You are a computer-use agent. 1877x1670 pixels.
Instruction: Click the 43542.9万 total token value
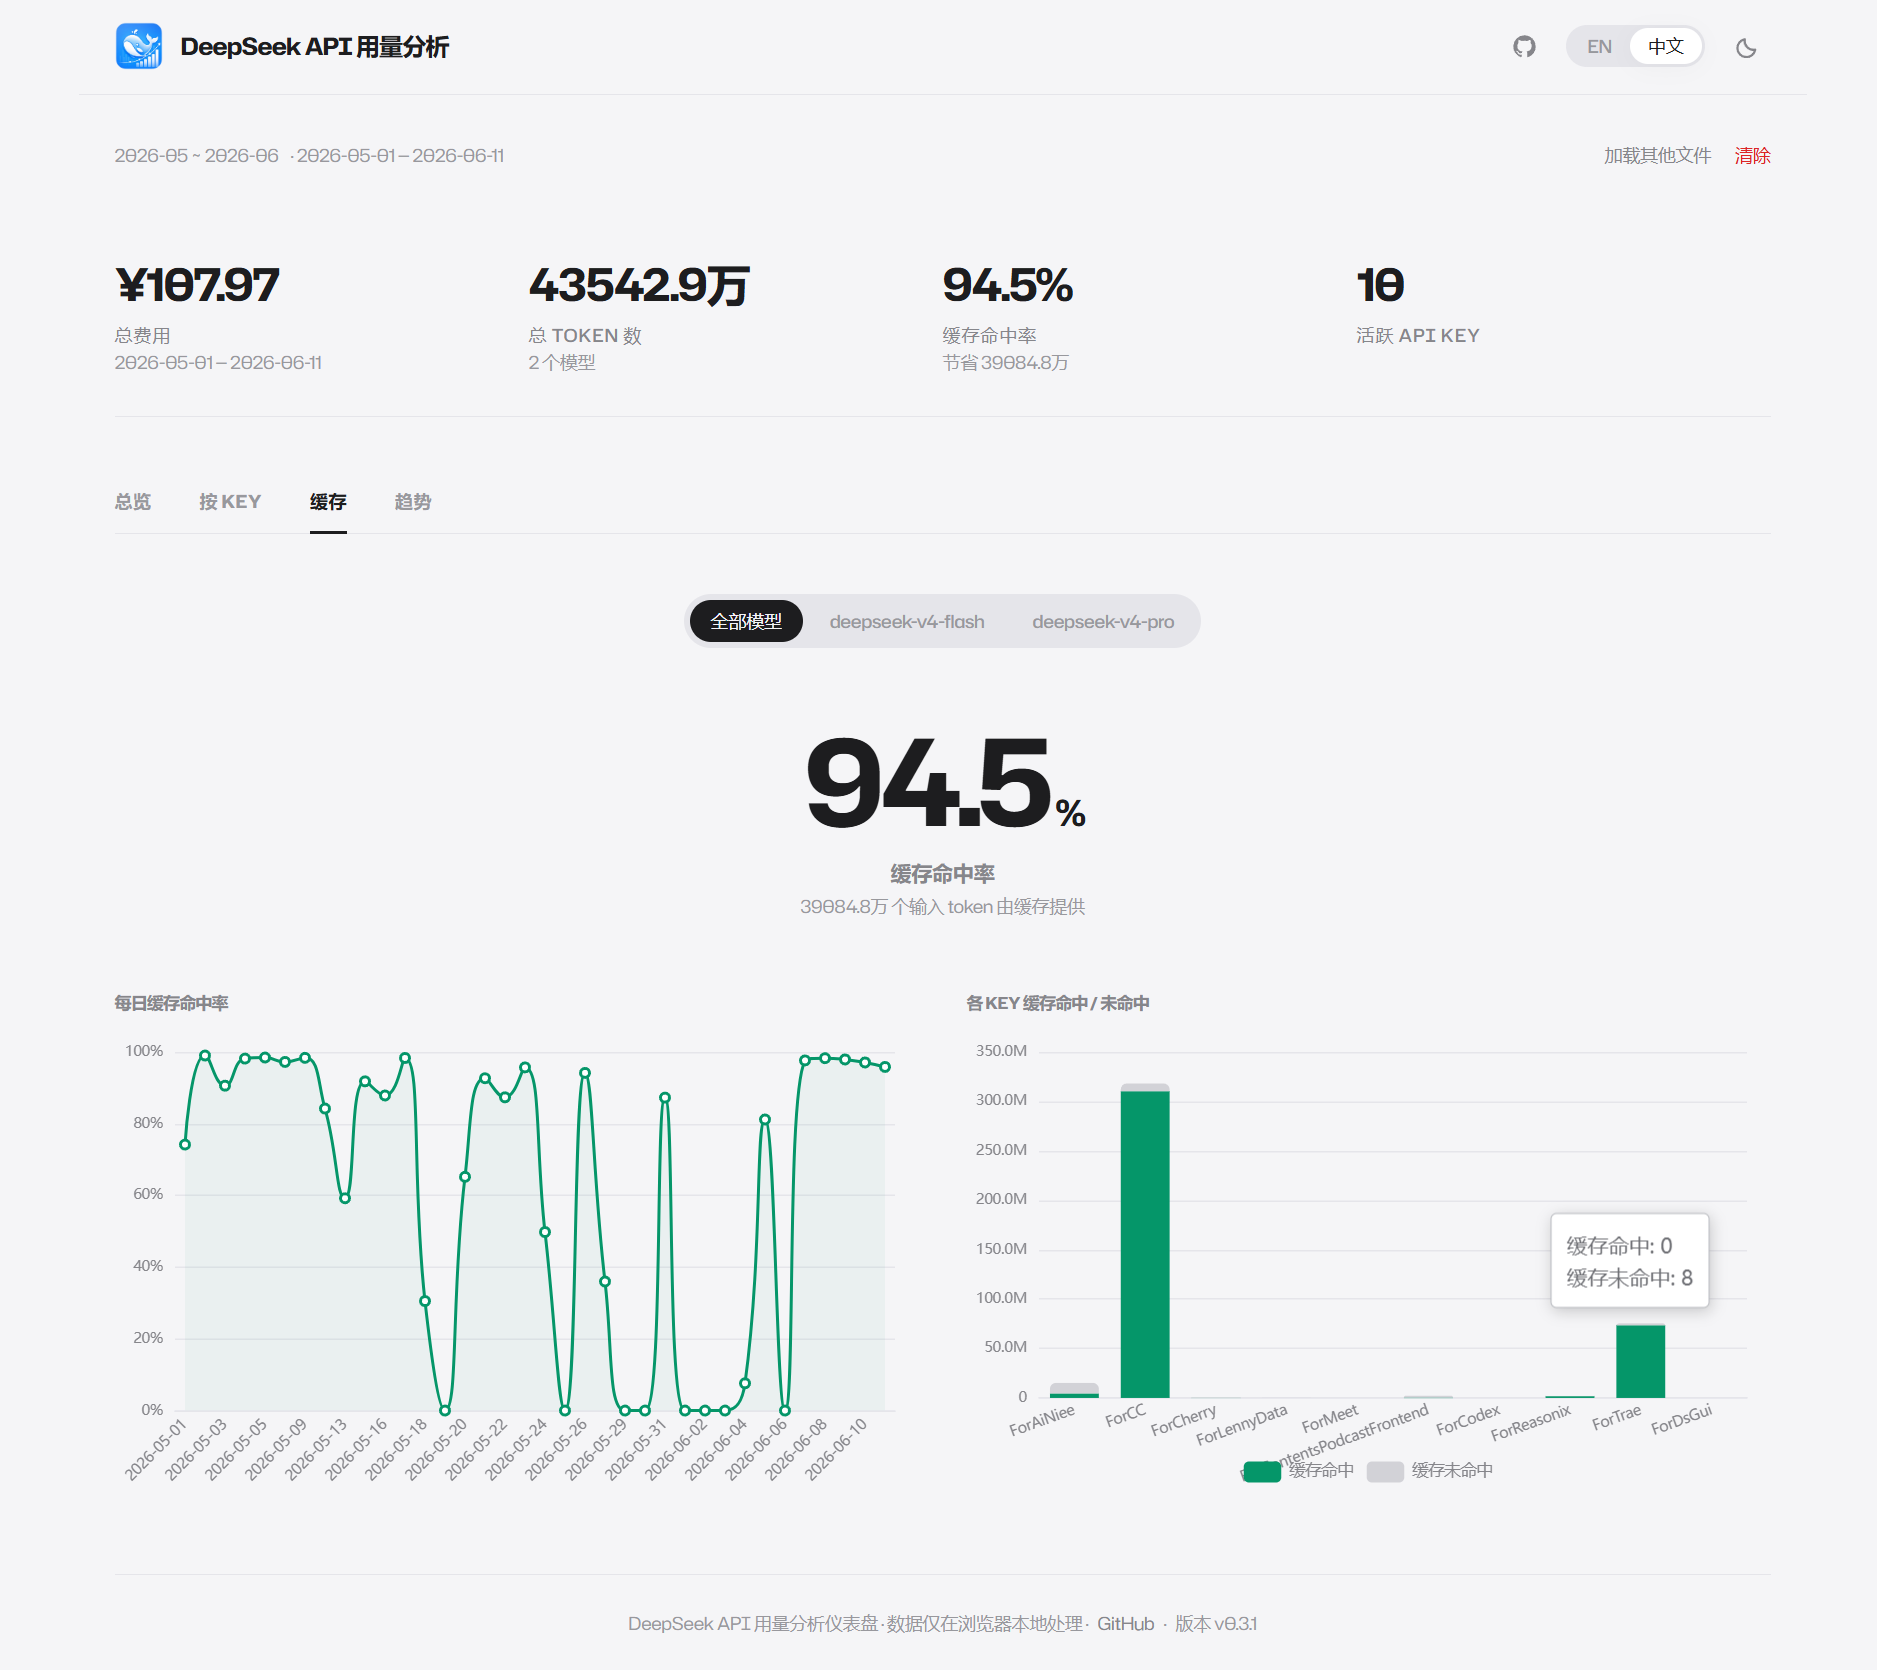[639, 285]
